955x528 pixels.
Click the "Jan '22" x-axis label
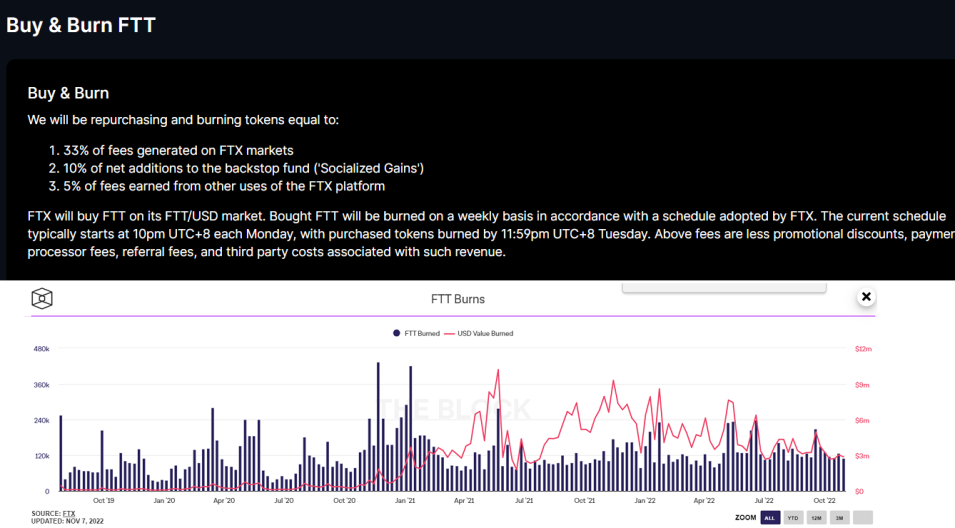645,501
